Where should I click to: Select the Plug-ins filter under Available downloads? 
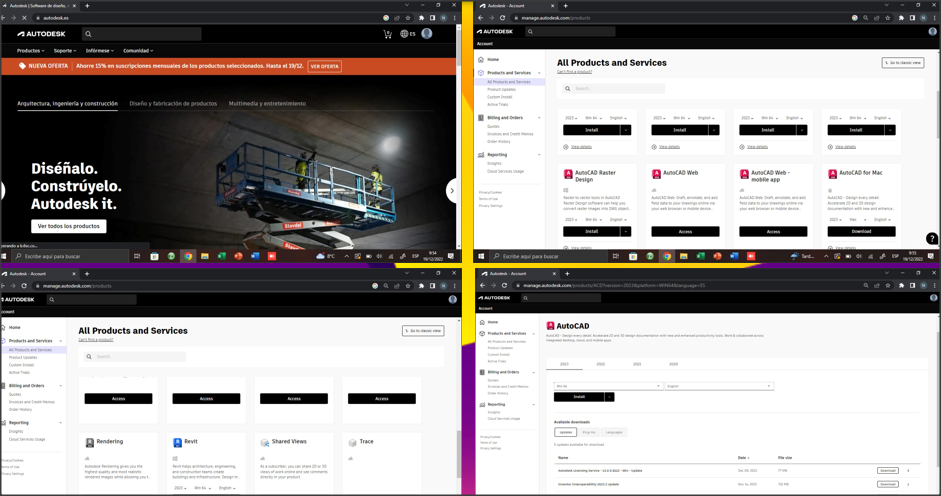click(589, 433)
